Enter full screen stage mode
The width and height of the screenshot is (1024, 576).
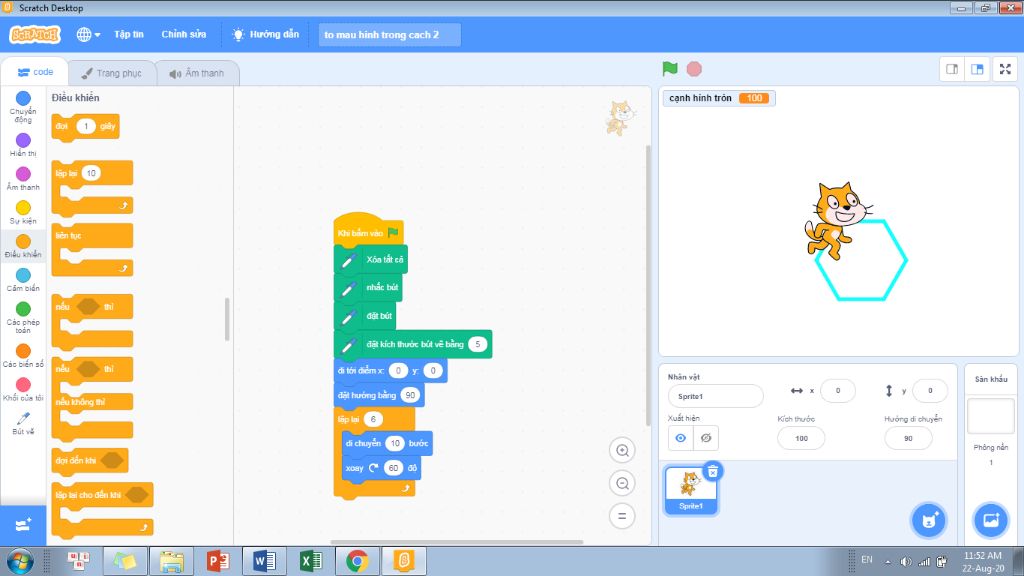click(x=1005, y=69)
